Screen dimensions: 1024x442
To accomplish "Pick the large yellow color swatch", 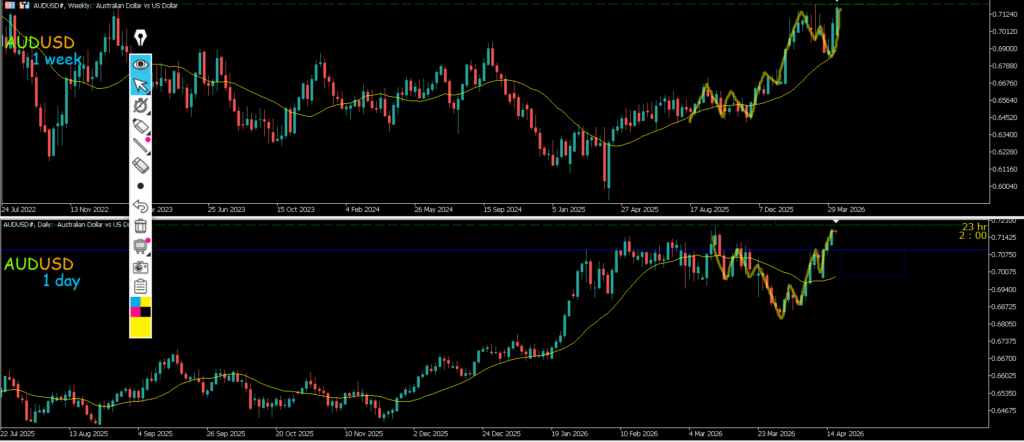I will [x=141, y=327].
